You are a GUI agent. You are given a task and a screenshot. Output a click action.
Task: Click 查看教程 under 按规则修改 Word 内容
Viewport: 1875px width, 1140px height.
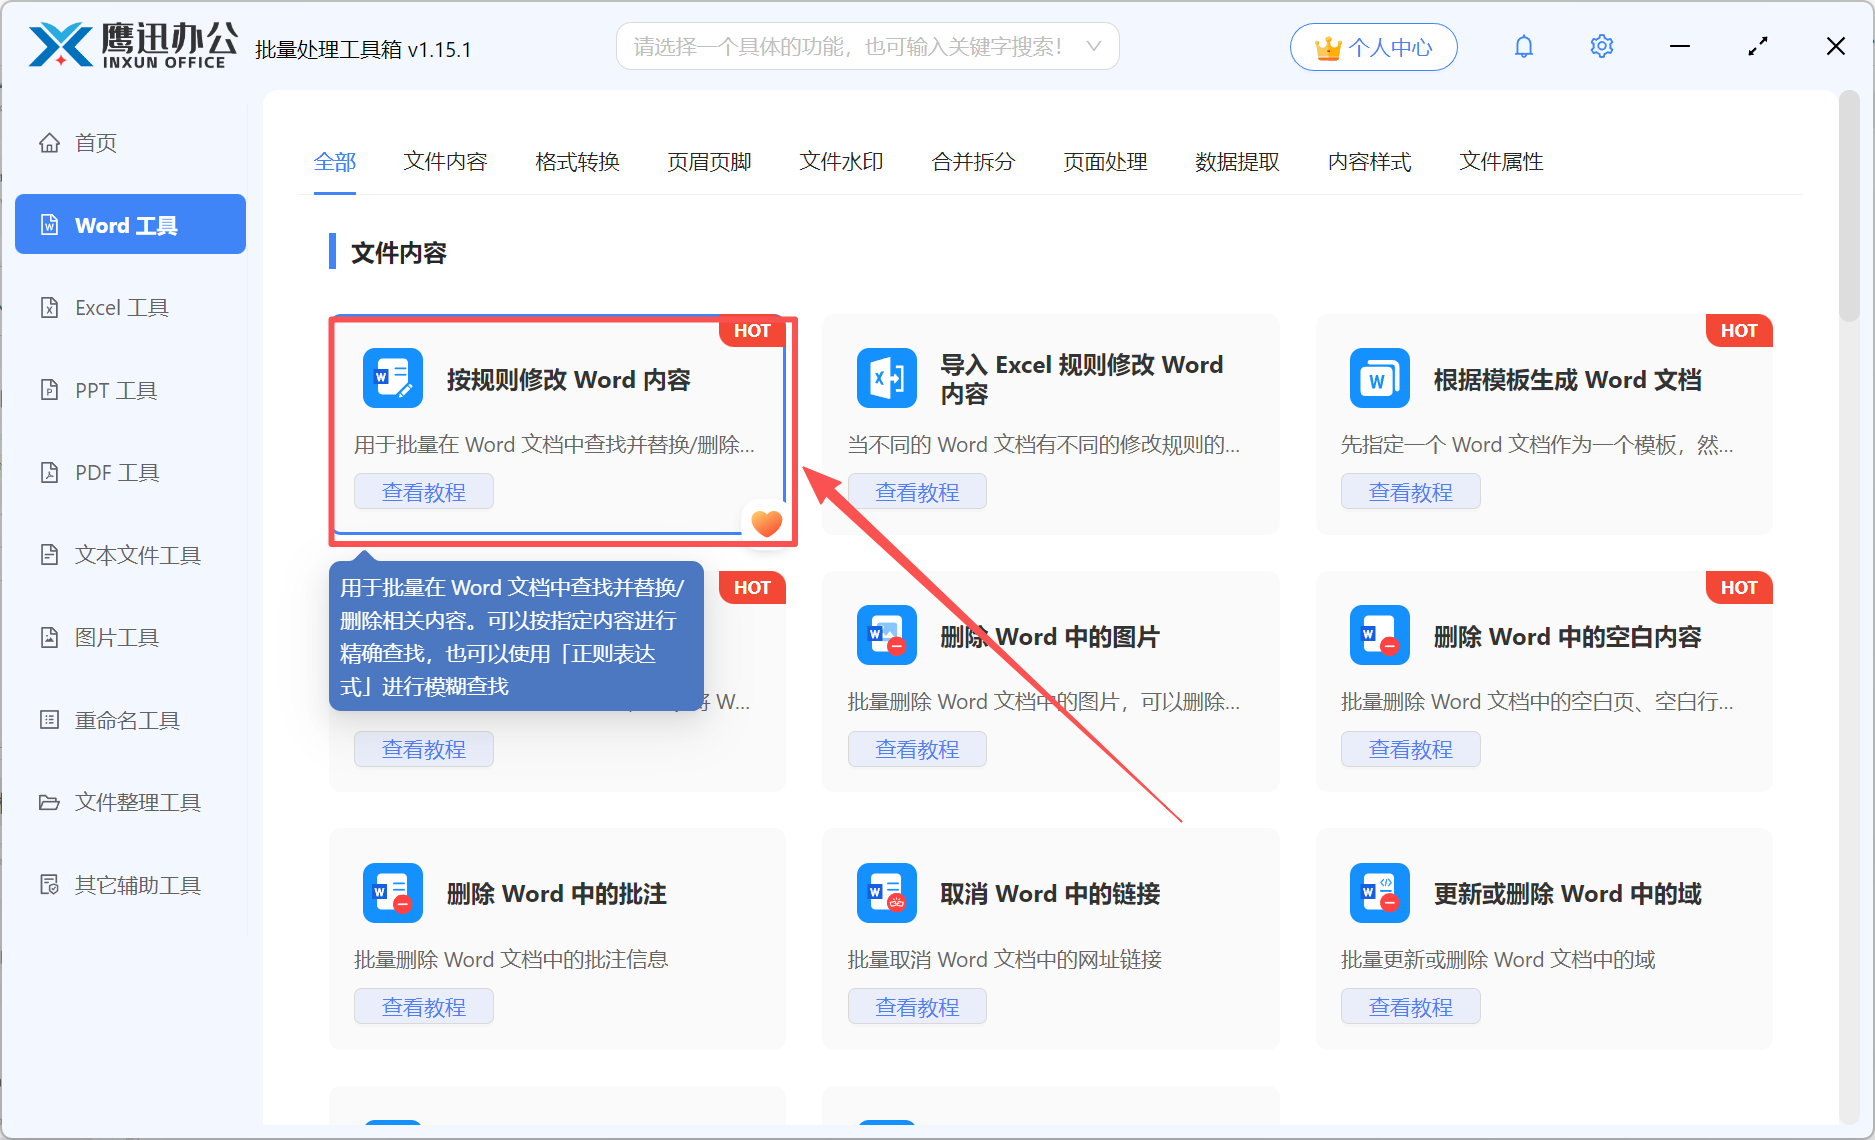(424, 492)
